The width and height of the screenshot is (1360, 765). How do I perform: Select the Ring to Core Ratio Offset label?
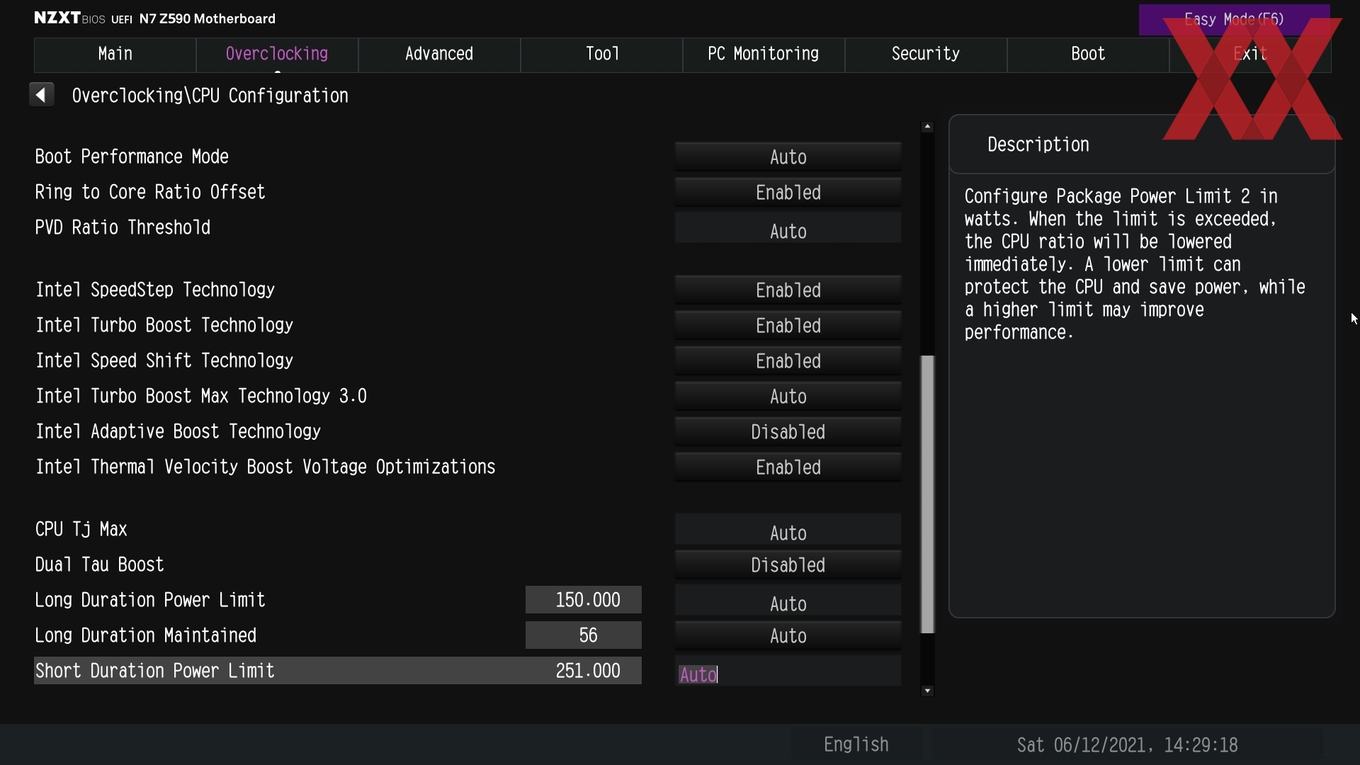click(150, 192)
